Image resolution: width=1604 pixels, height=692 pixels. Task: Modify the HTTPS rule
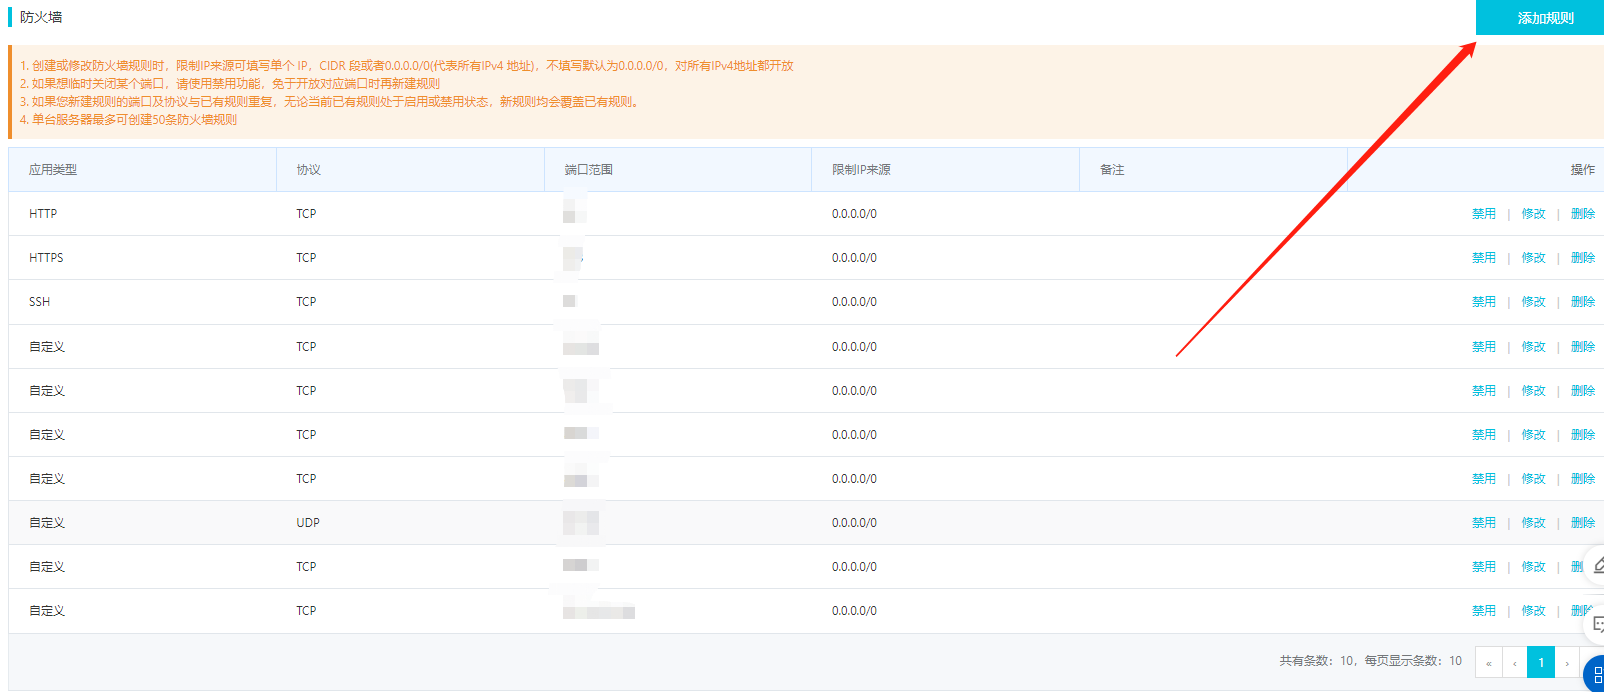1533,258
